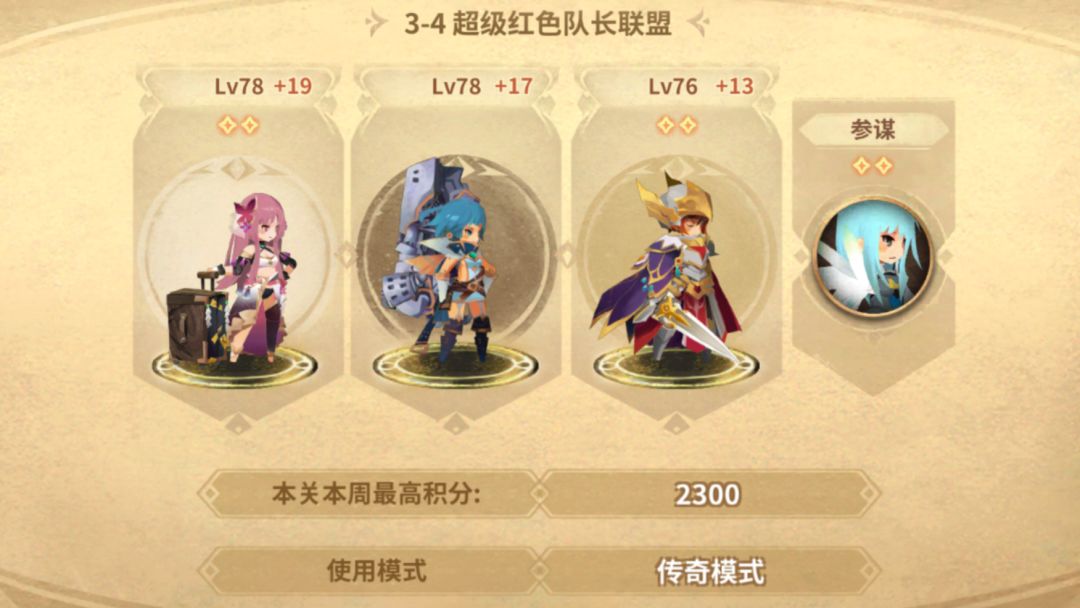Click the glowing platform under blue-haired gunner
Viewport: 1080px width, 608px height.
click(x=455, y=367)
